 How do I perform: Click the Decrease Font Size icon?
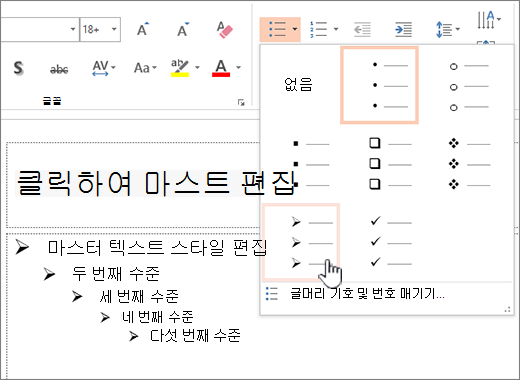[183, 29]
